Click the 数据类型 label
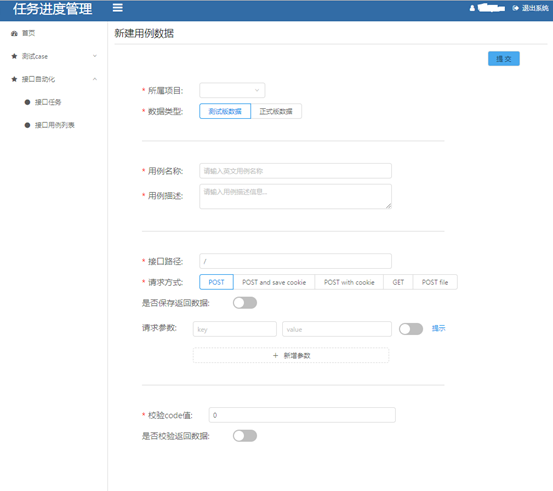This screenshot has height=491, width=553. [165, 111]
